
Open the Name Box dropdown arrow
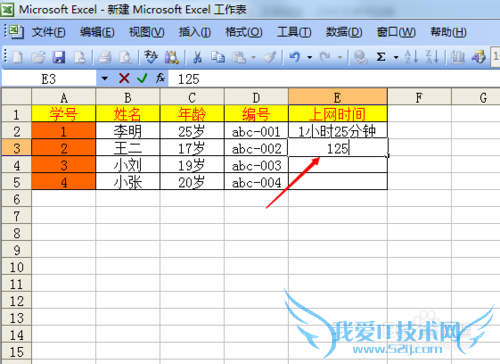click(x=104, y=79)
